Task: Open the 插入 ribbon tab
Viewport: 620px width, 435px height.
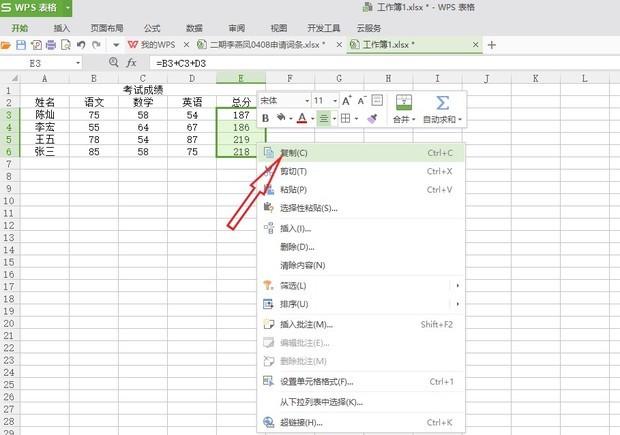Action: 62,28
